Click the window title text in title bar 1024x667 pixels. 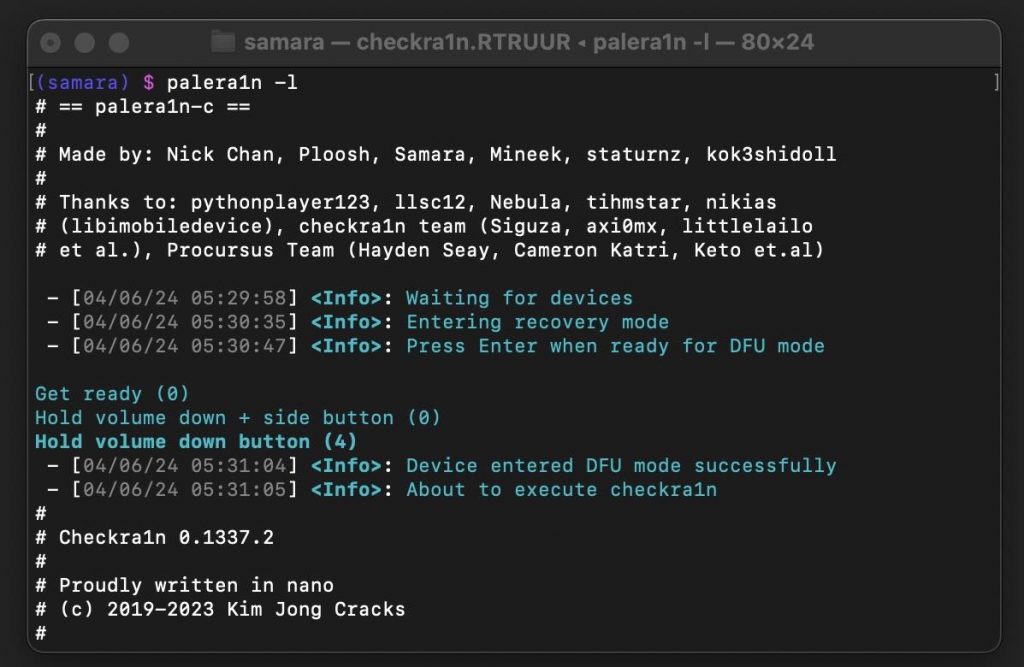click(x=529, y=43)
